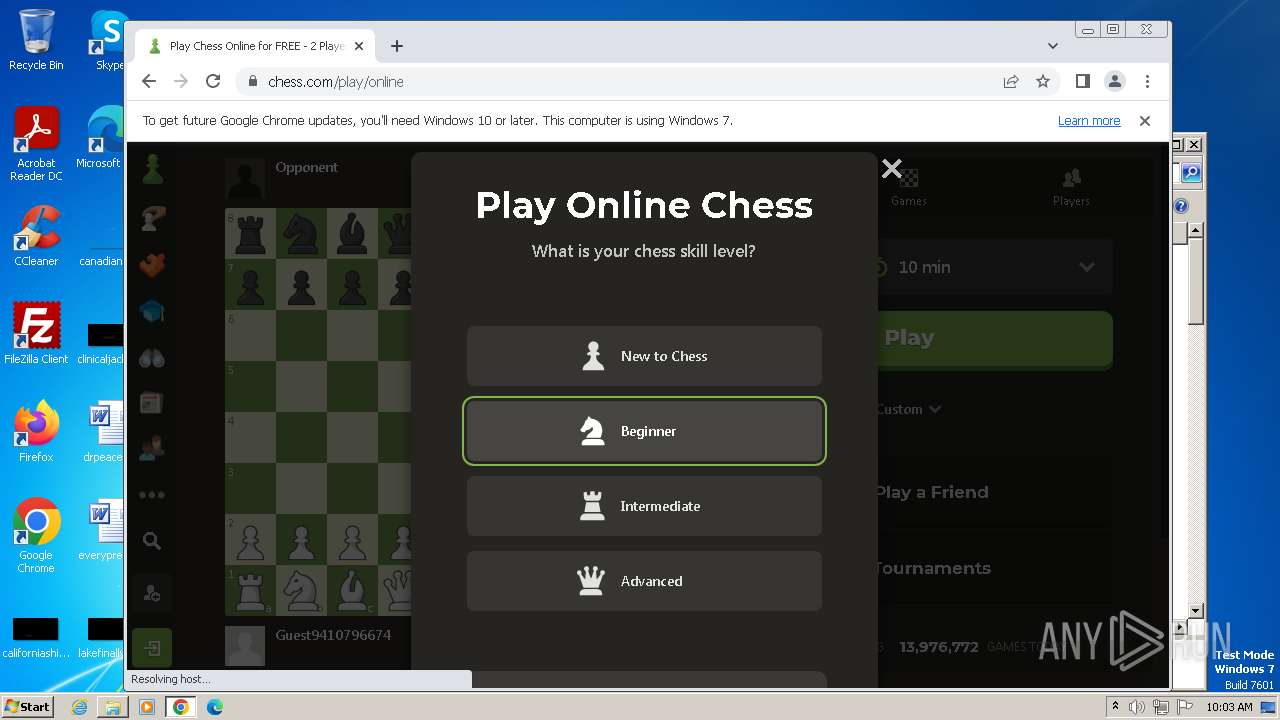Open Microsoft Edge from taskbar
This screenshot has width=1280, height=720.
214,707
